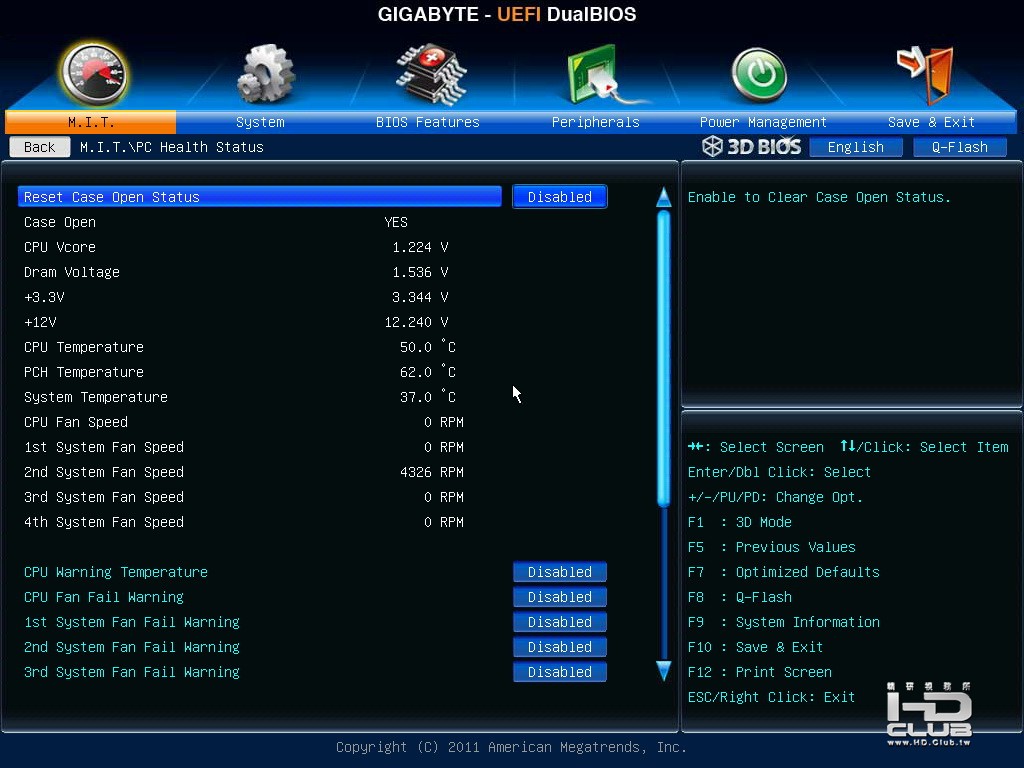
Task: Open CPU Warning Temperature Disabled option
Action: click(x=560, y=572)
